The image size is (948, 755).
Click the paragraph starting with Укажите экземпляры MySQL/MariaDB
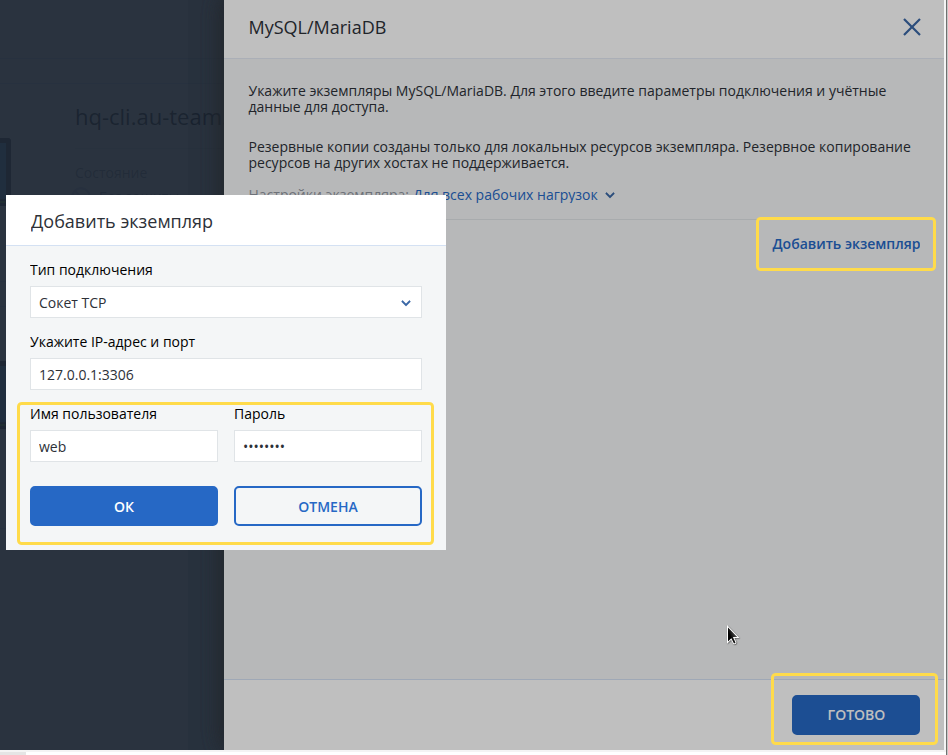pos(567,99)
